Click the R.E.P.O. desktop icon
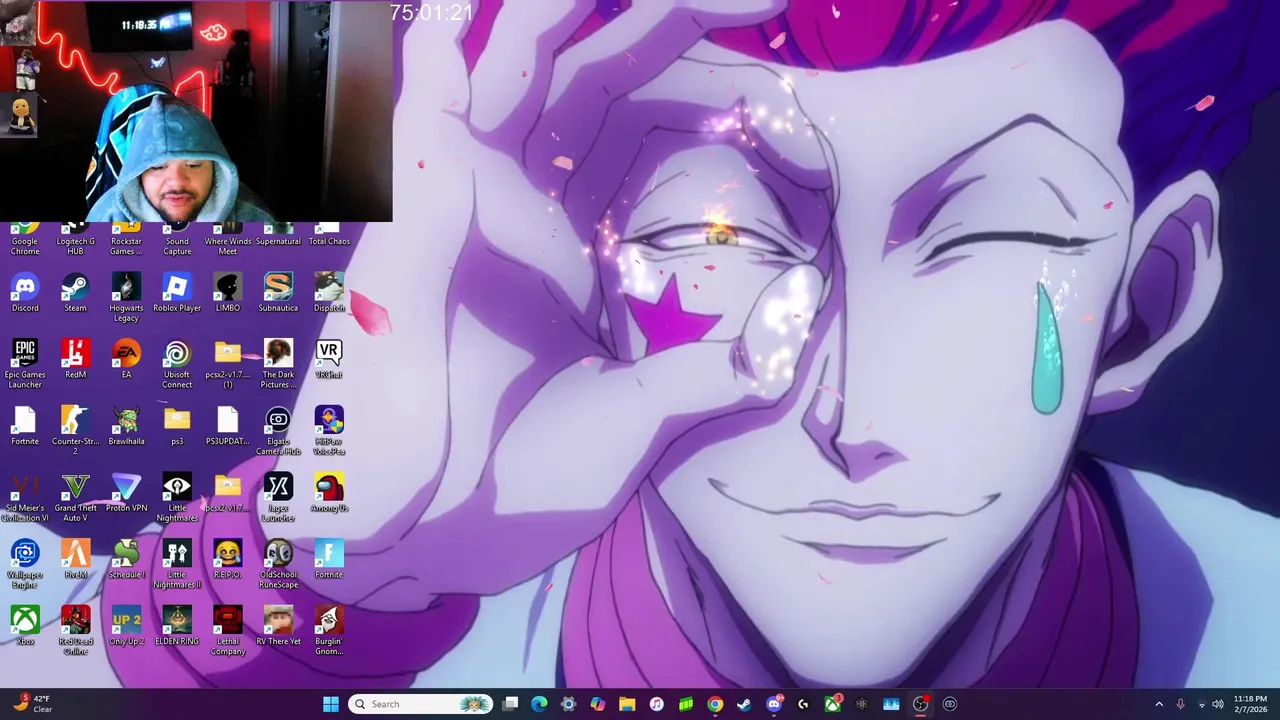This screenshot has width=1280, height=720. click(x=228, y=561)
